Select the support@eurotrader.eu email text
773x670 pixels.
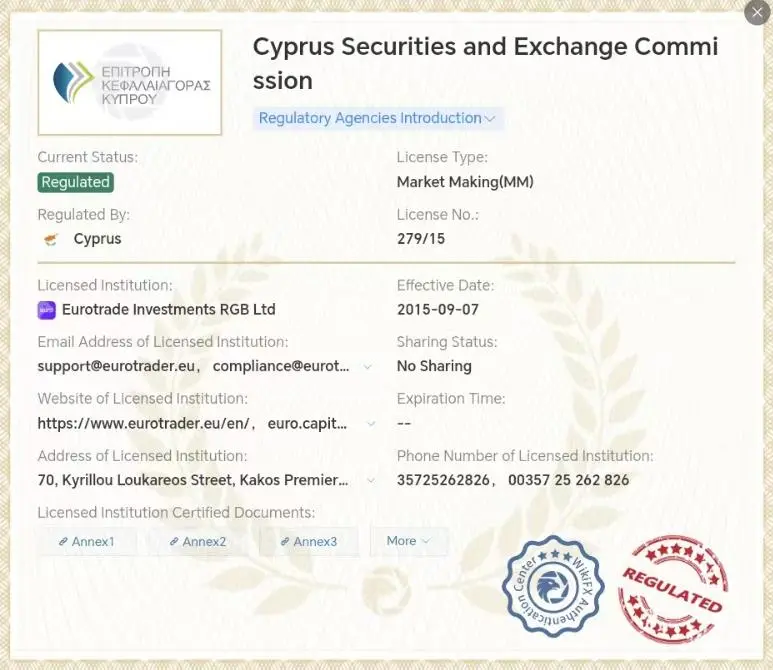click(116, 366)
